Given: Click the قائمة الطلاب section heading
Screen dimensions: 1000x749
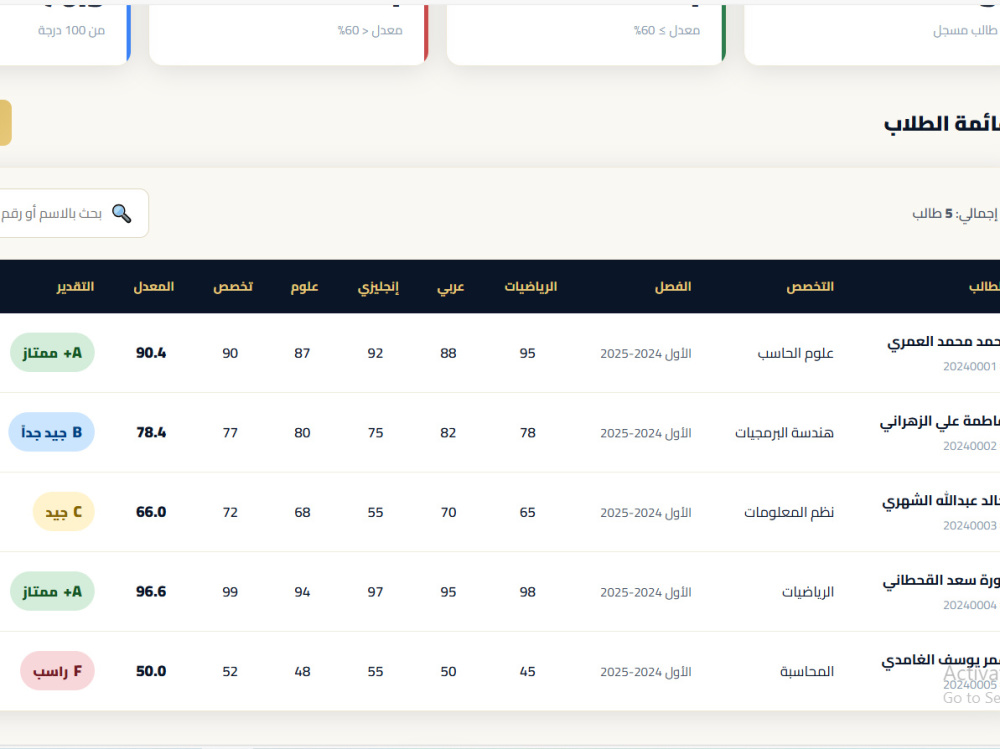Looking at the screenshot, I should click(x=941, y=123).
